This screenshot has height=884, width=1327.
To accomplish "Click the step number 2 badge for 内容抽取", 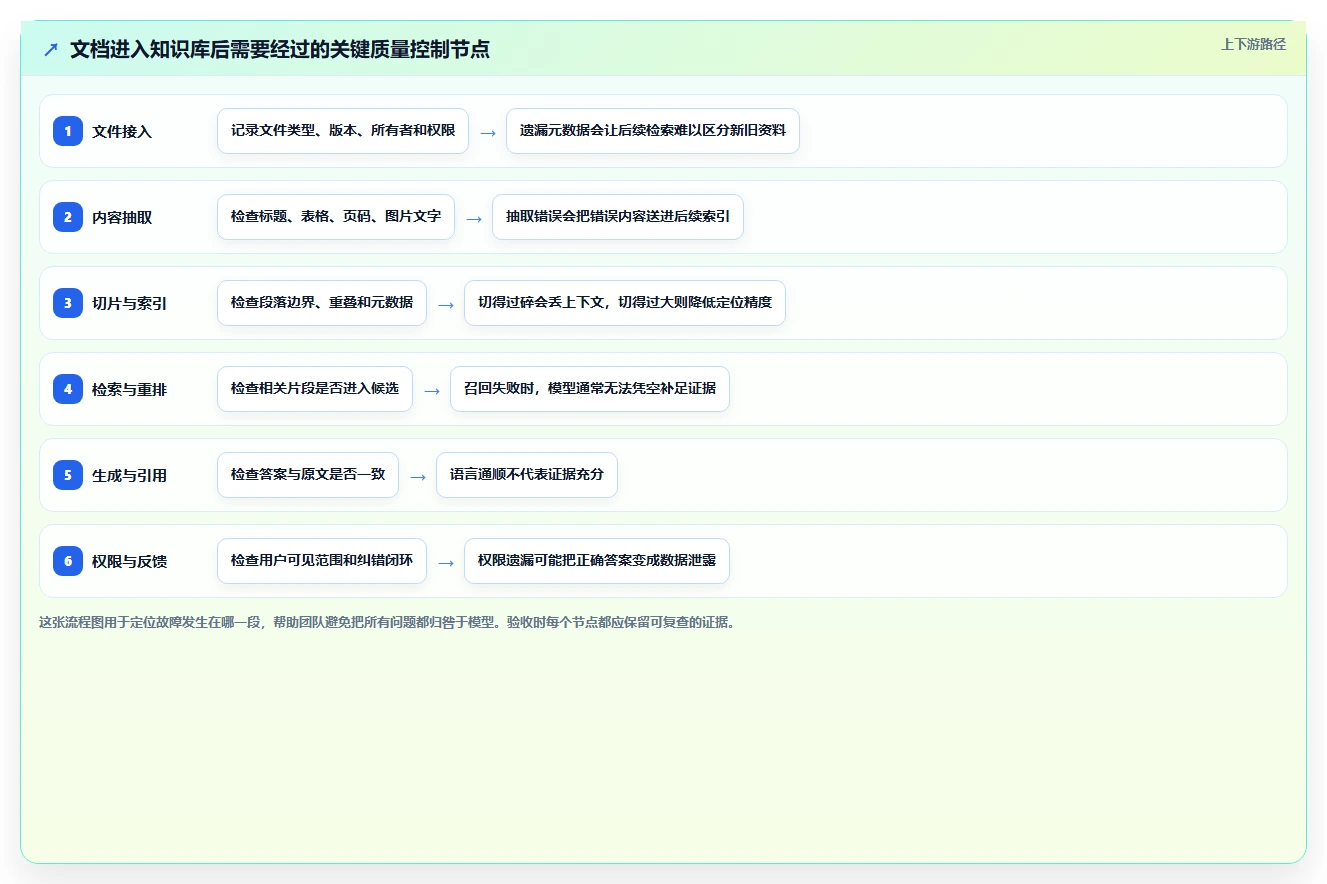I will tap(68, 217).
